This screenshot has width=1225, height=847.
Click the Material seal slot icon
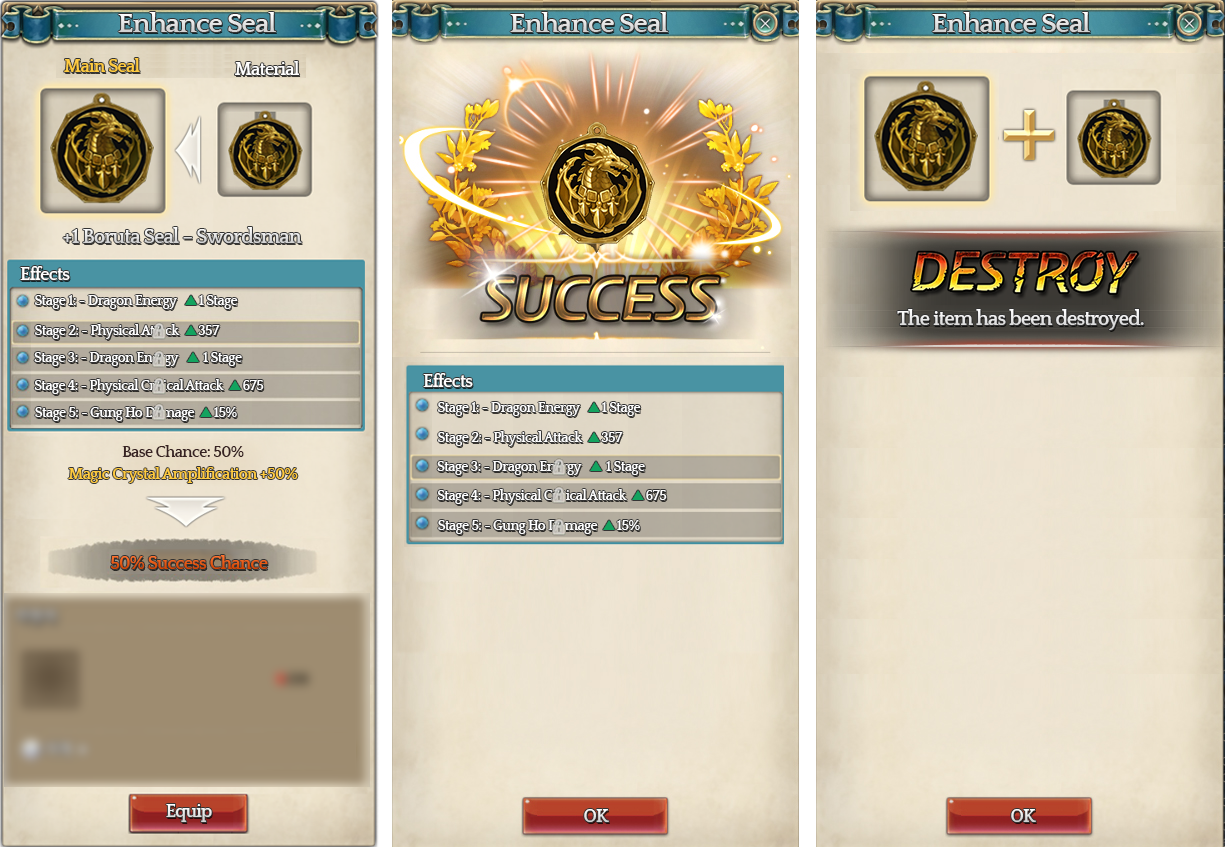click(x=265, y=149)
